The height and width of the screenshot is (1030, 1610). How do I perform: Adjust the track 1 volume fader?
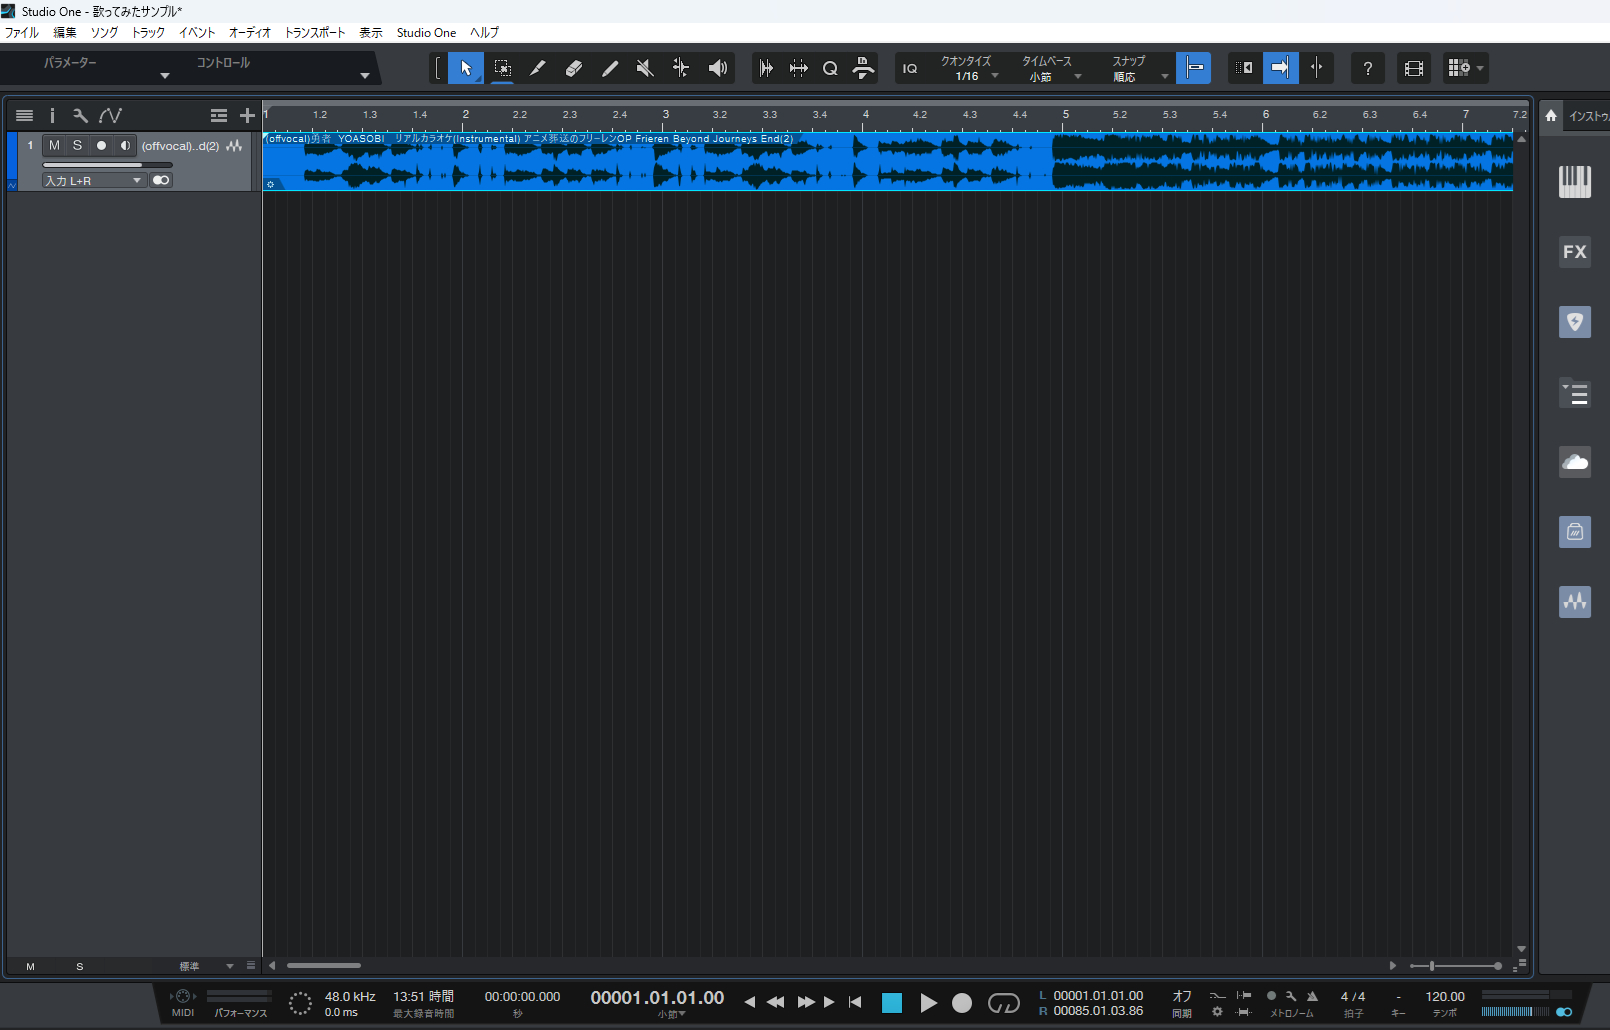pos(107,165)
